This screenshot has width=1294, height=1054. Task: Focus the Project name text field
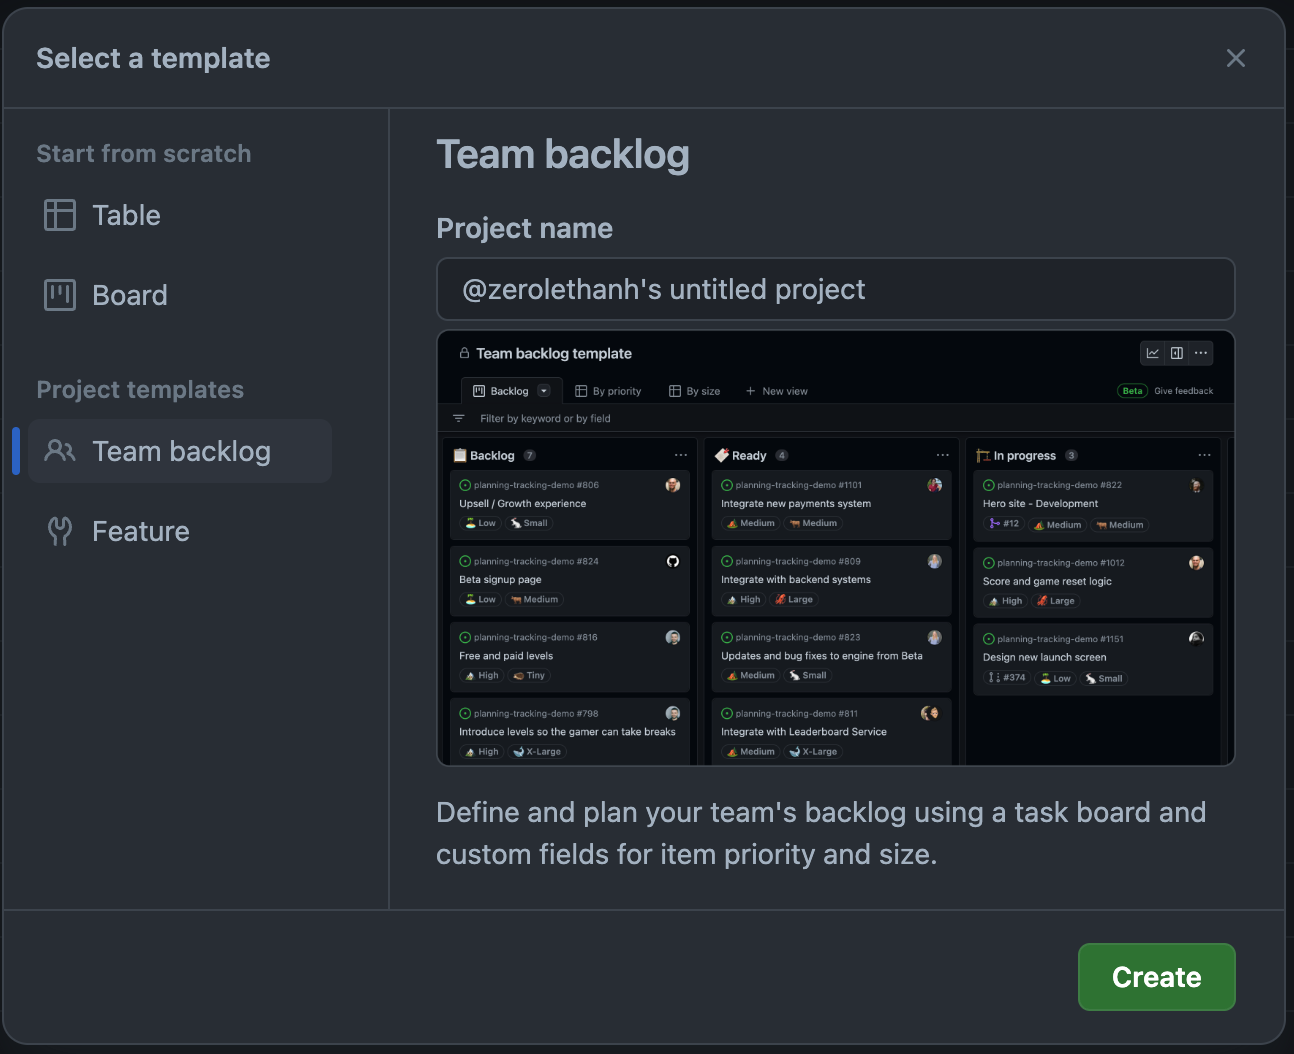coord(835,290)
